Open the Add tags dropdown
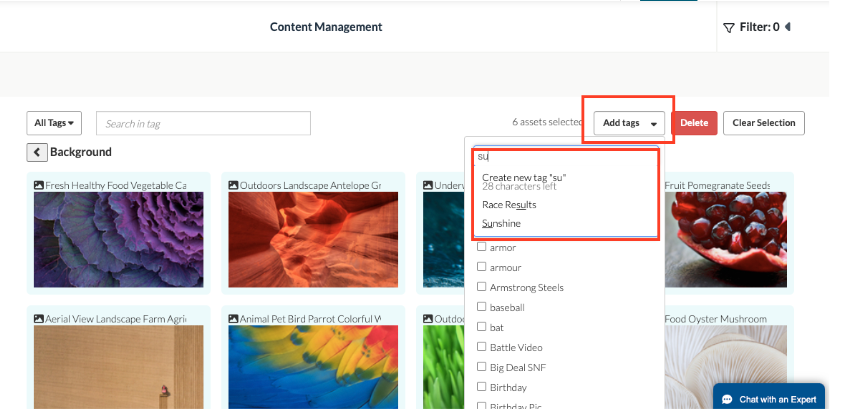This screenshot has height=410, width=850. click(630, 123)
